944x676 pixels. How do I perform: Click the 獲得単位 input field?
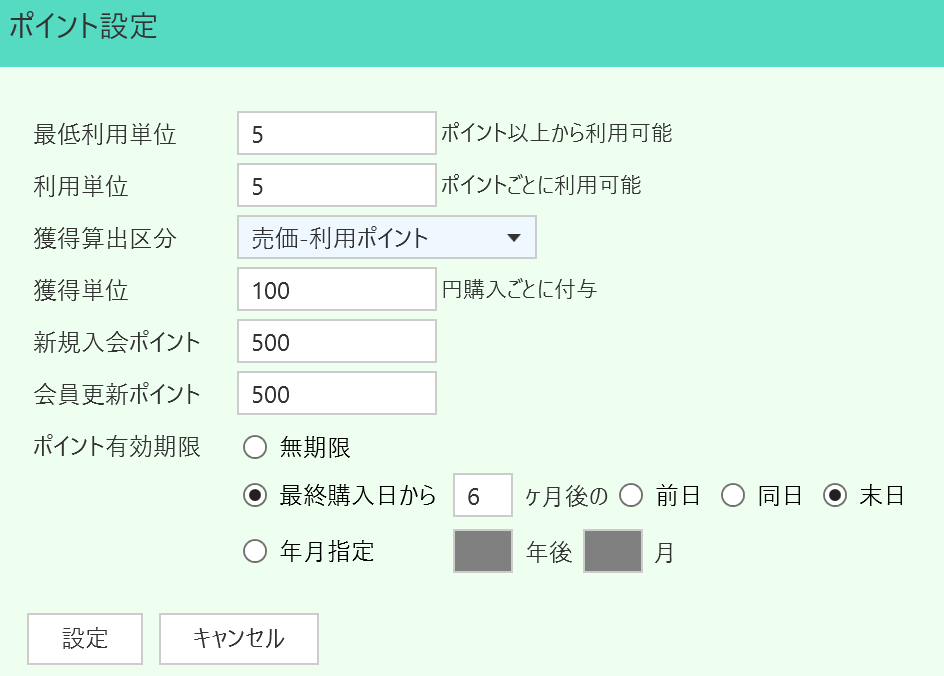[337, 290]
